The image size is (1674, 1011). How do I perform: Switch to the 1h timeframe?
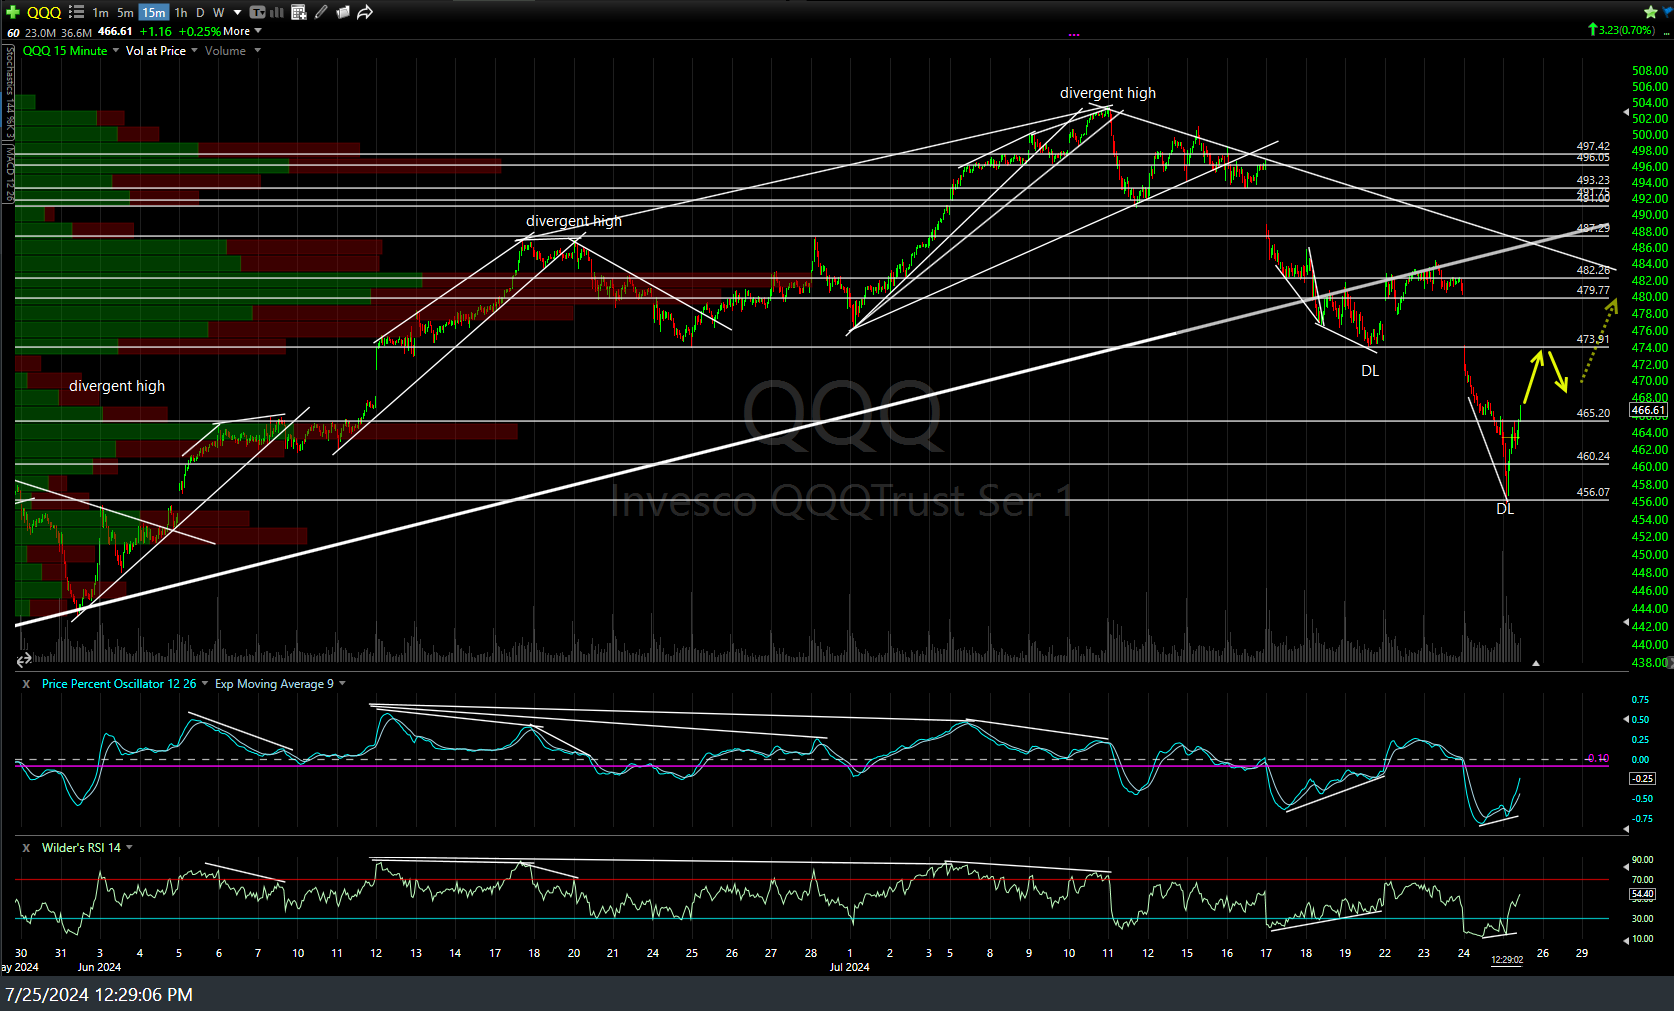tap(181, 12)
